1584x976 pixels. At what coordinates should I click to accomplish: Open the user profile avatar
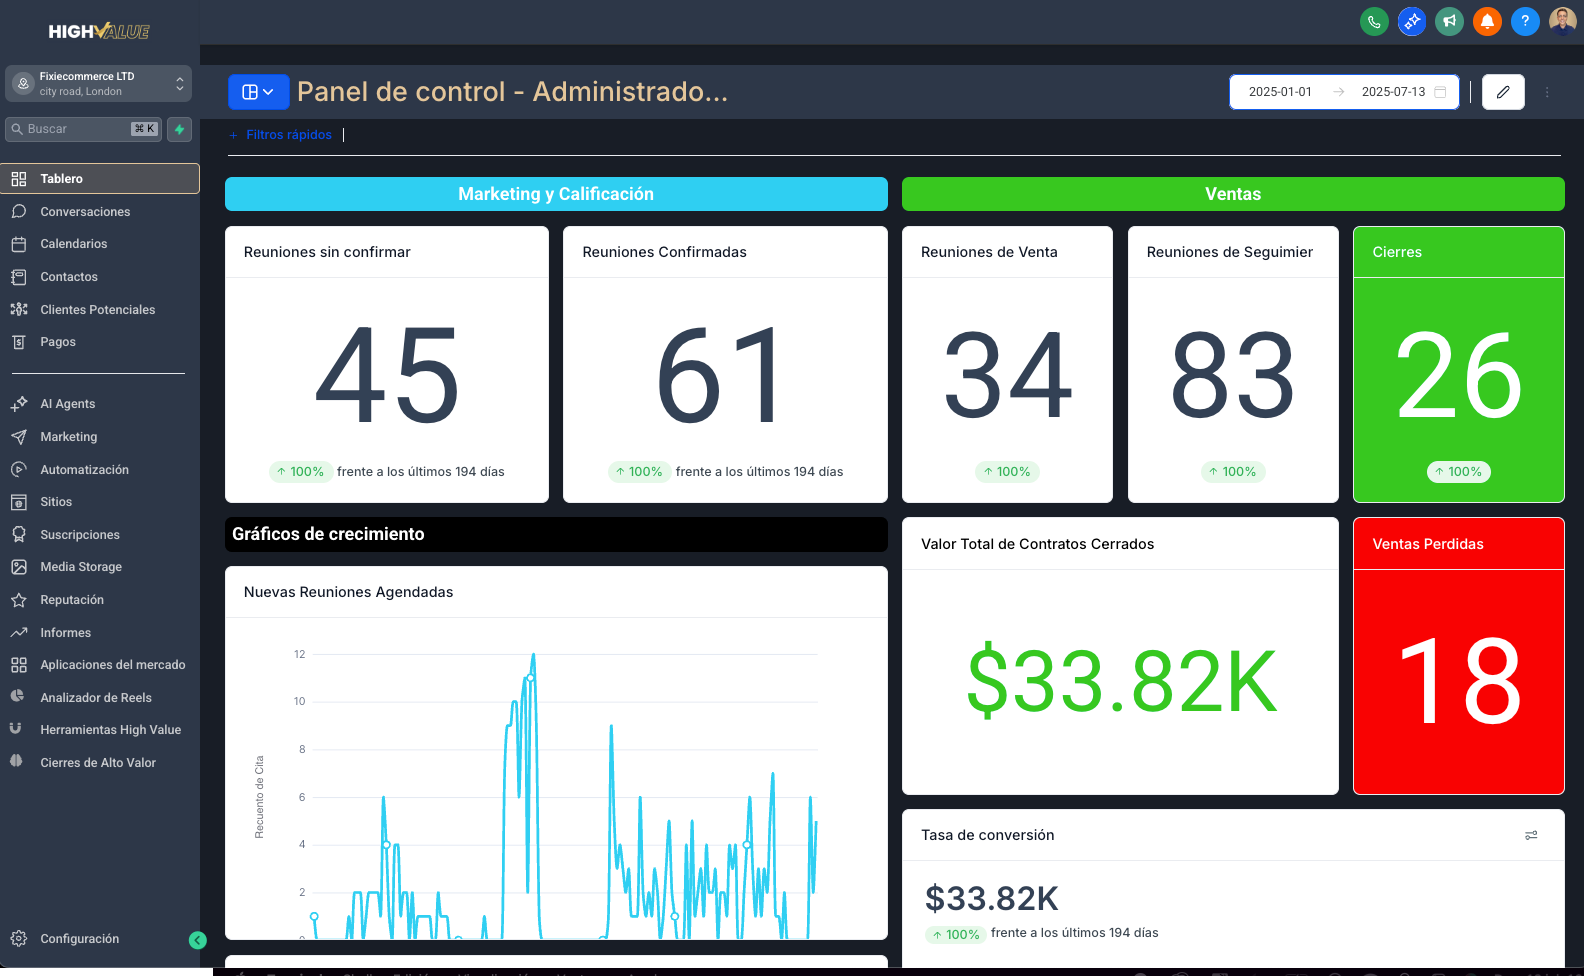pos(1562,21)
